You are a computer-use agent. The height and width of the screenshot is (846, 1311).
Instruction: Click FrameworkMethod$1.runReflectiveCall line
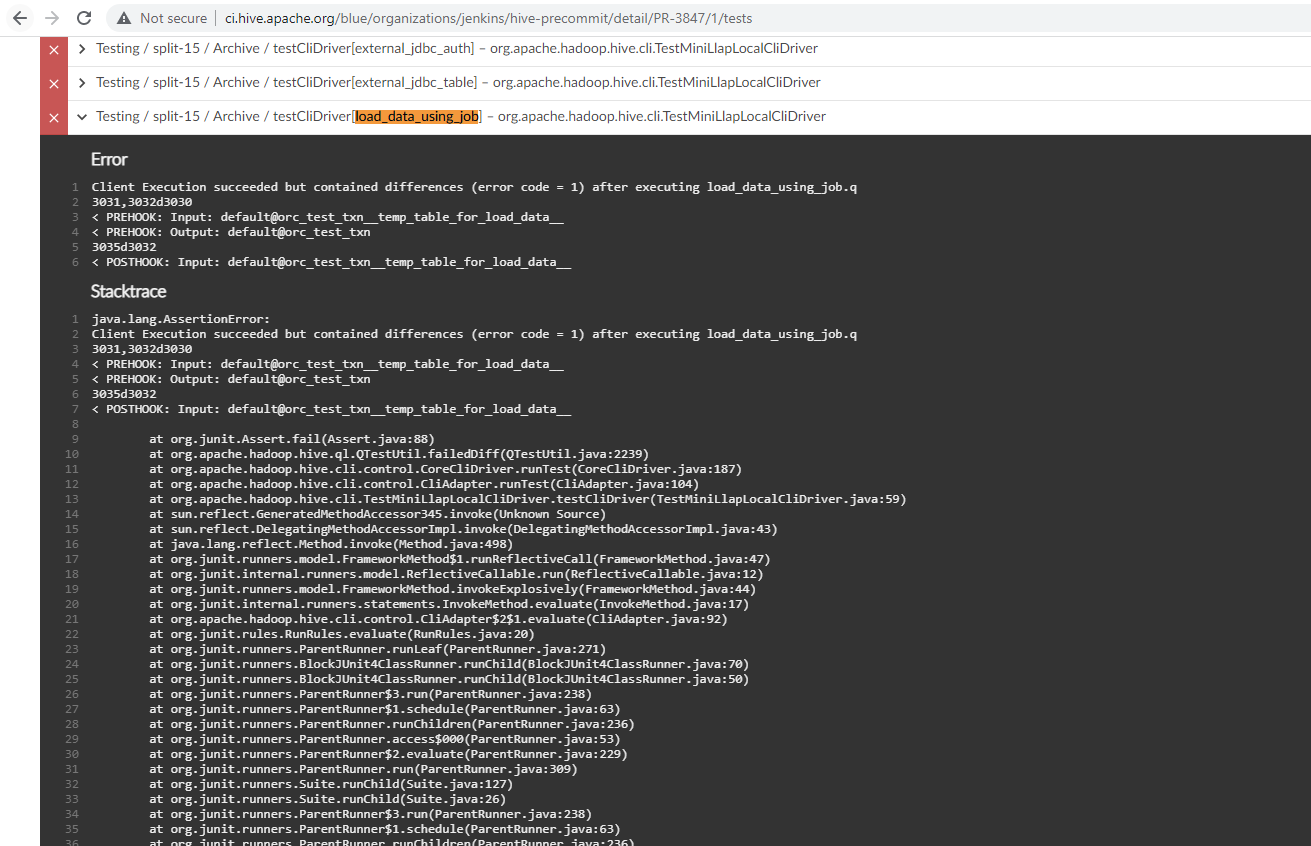coord(460,559)
